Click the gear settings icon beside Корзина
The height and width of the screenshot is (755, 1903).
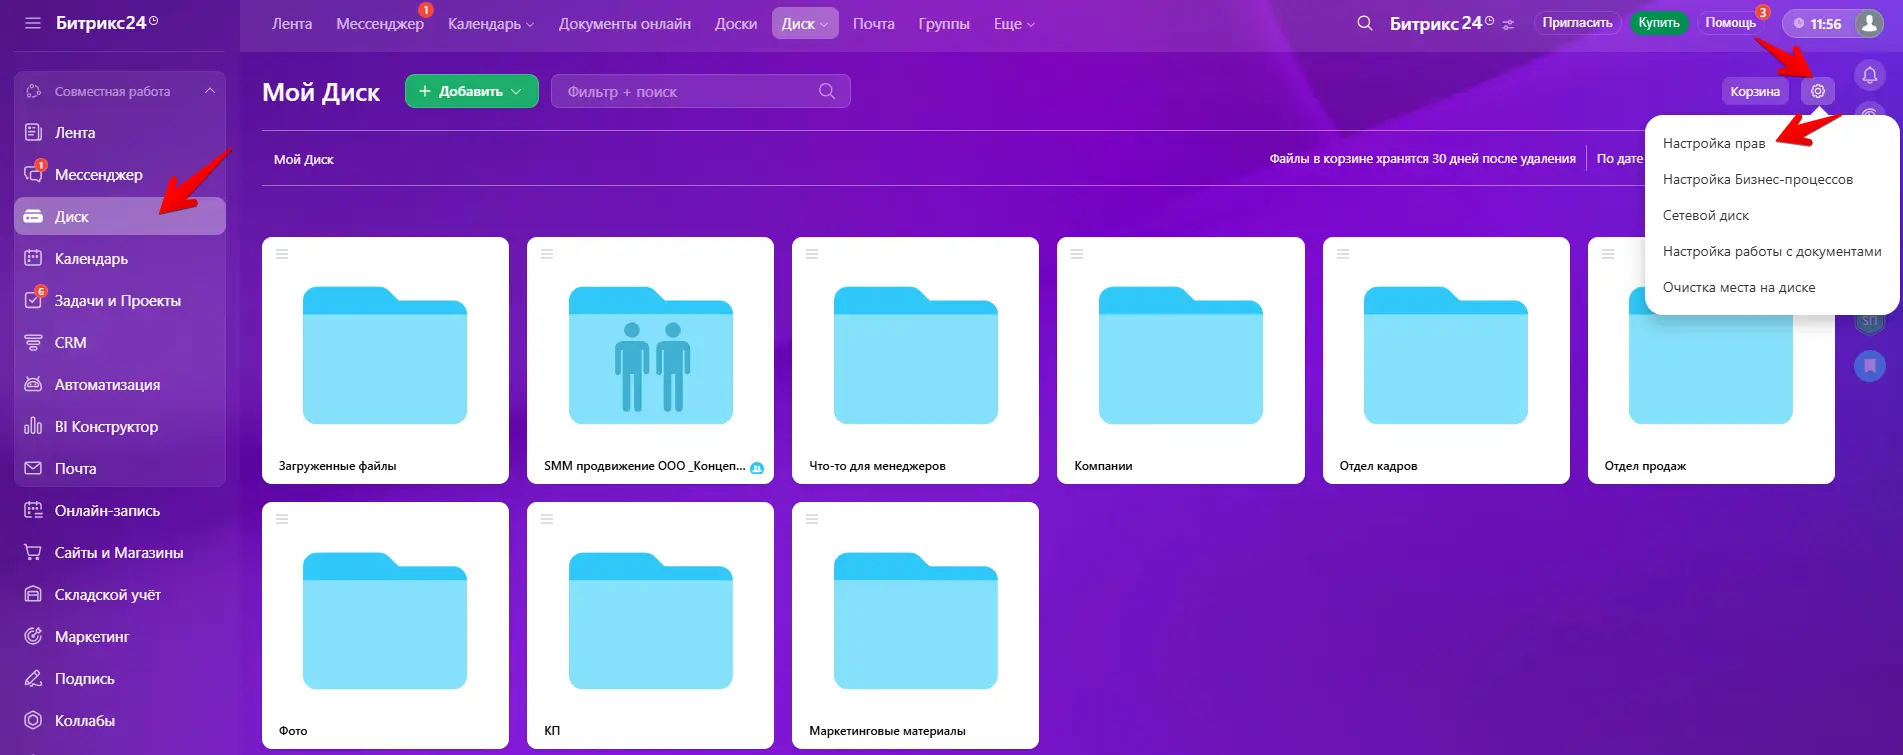(x=1817, y=91)
